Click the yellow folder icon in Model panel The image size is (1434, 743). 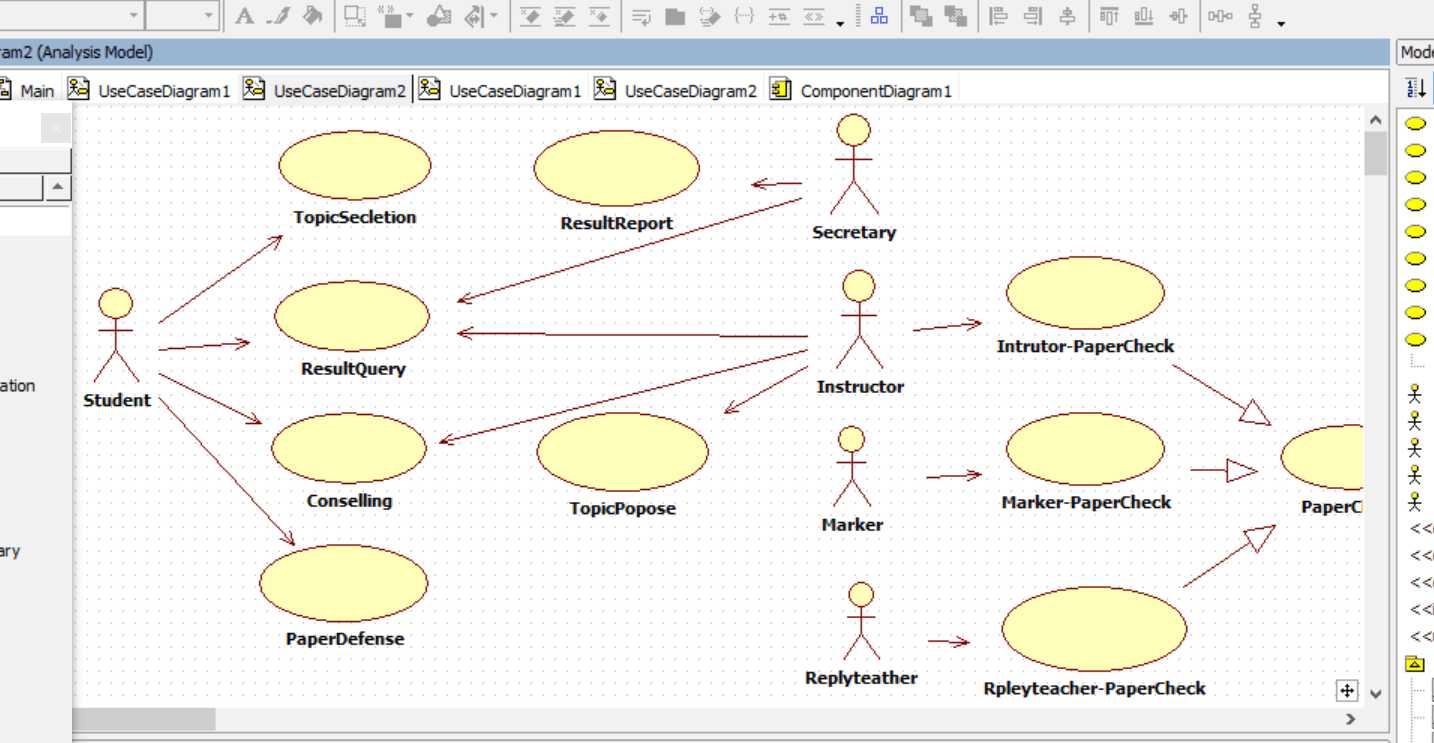1414,663
